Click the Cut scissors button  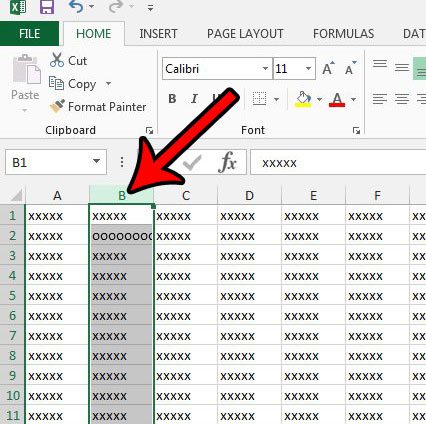(x=68, y=60)
